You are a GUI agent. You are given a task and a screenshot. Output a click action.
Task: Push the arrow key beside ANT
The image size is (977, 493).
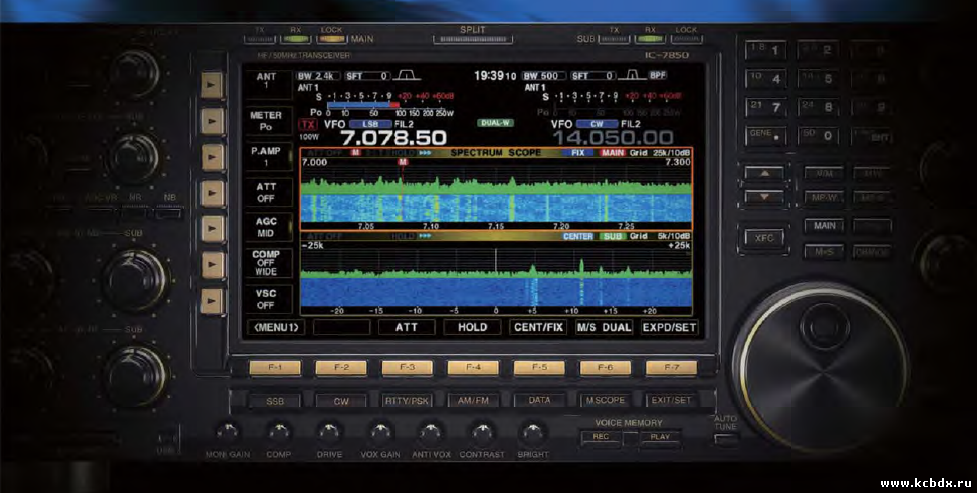(x=212, y=85)
